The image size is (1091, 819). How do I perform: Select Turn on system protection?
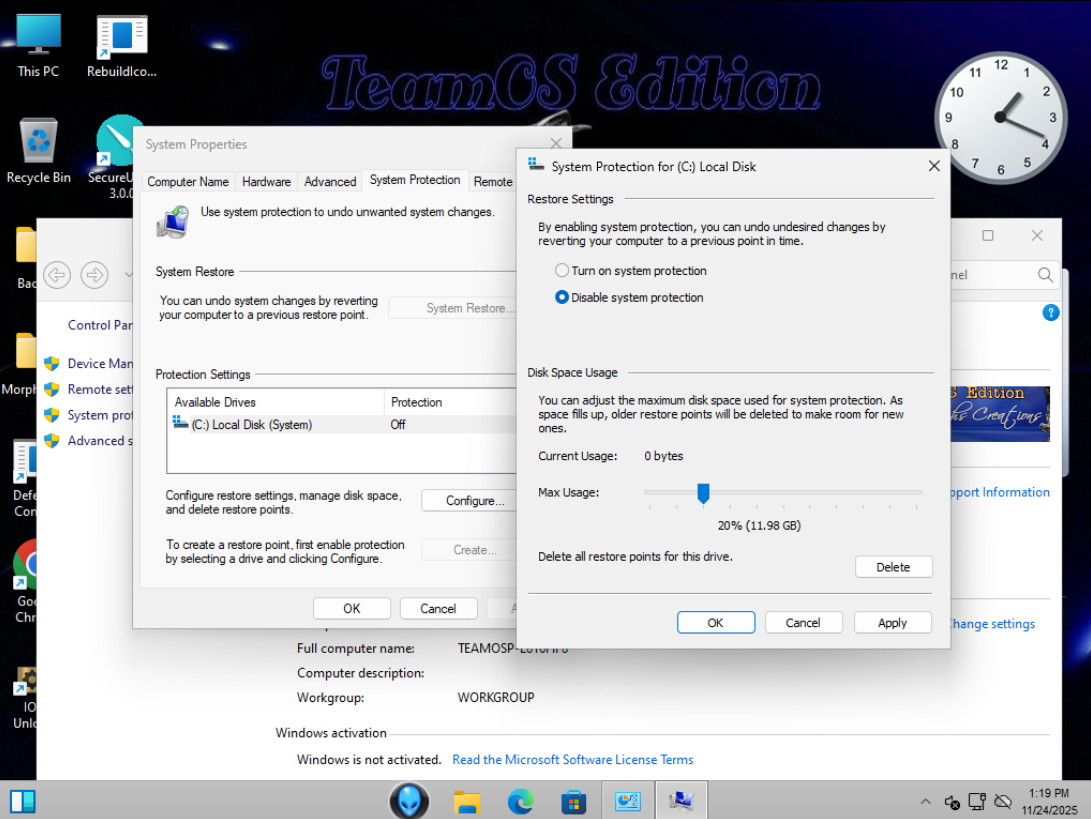(x=630, y=271)
